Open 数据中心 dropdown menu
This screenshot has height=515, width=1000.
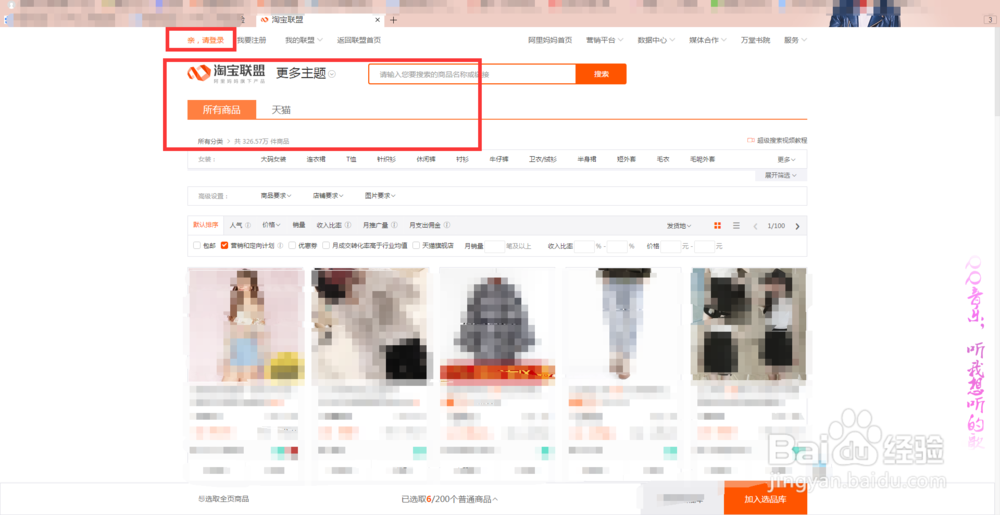(x=656, y=40)
